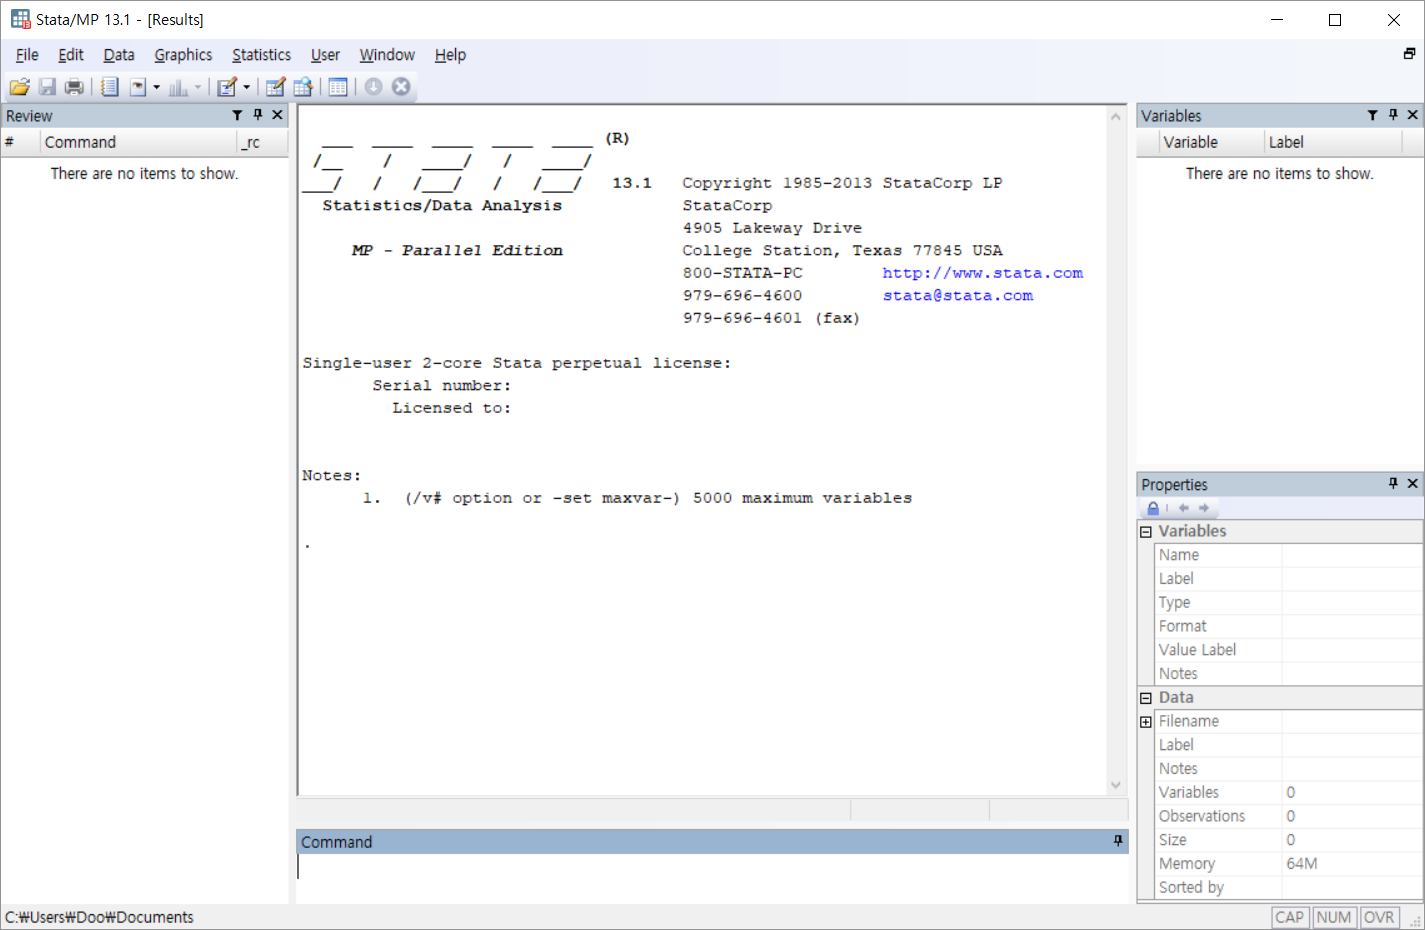Image resolution: width=1425 pixels, height=930 pixels.
Task: Toggle the pin on the Properties panel
Action: point(1393,484)
